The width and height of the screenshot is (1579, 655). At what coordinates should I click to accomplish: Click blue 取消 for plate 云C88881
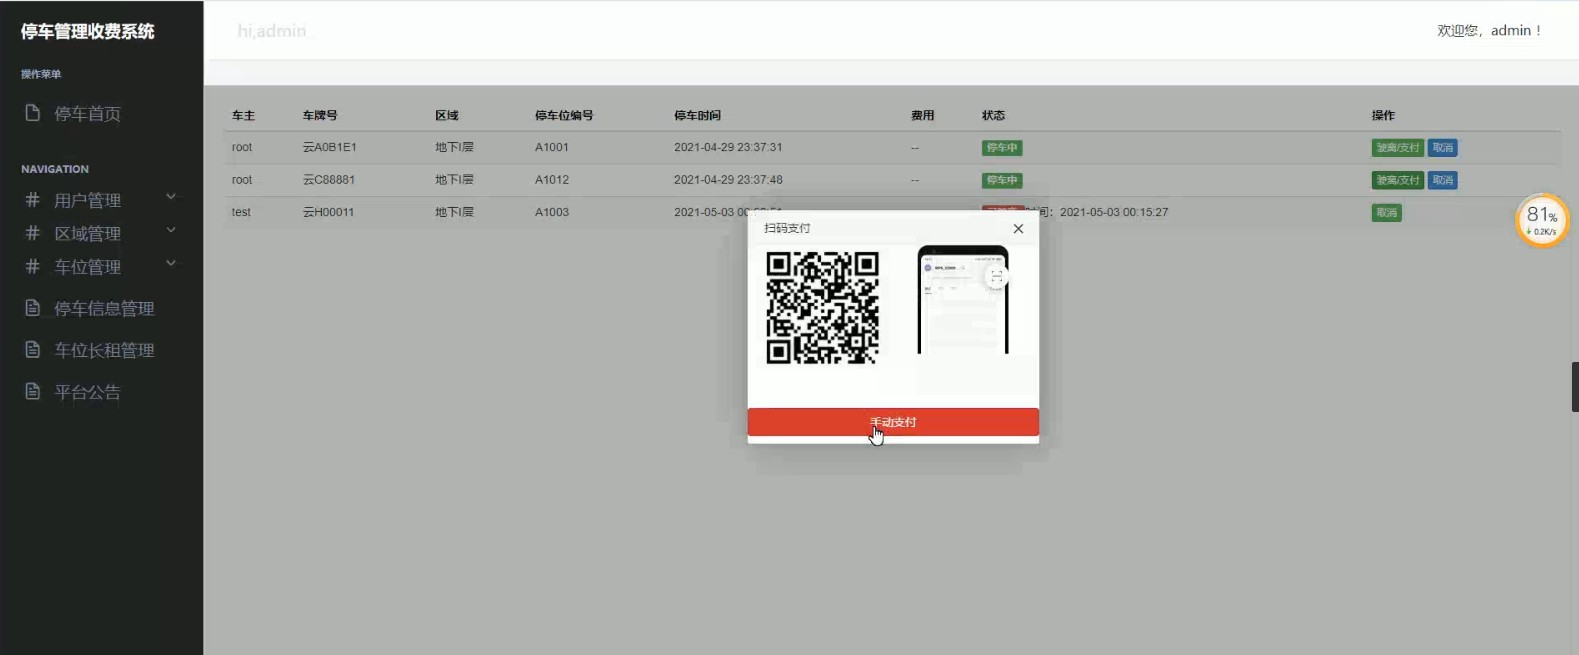pos(1442,180)
